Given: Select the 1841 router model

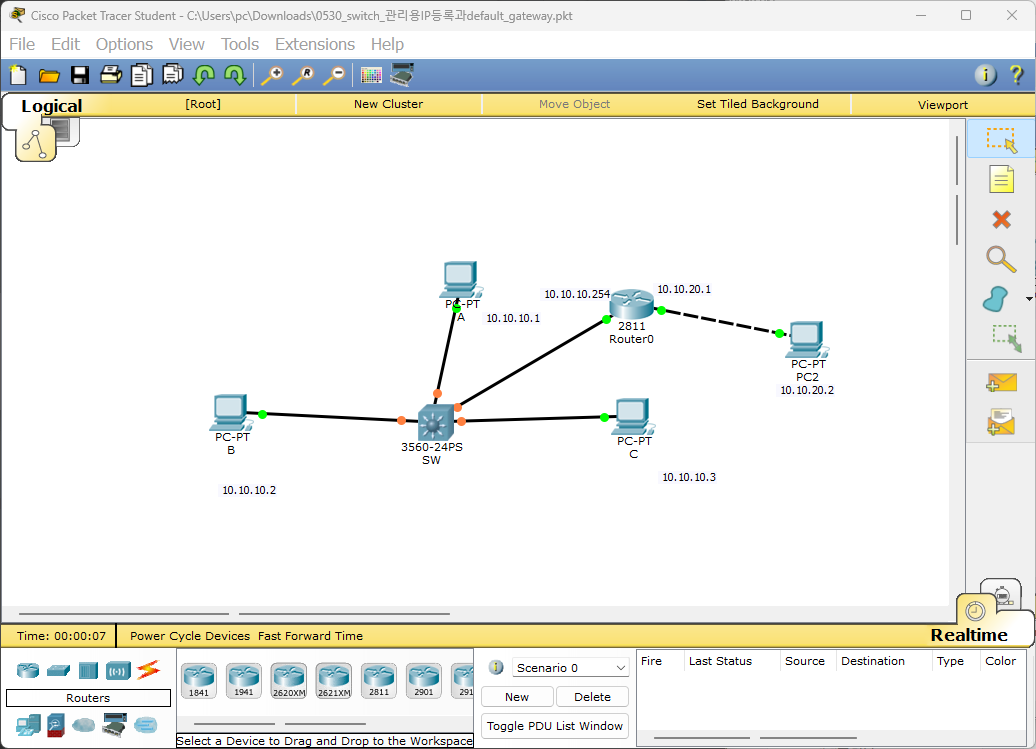Looking at the screenshot, I should [x=199, y=681].
